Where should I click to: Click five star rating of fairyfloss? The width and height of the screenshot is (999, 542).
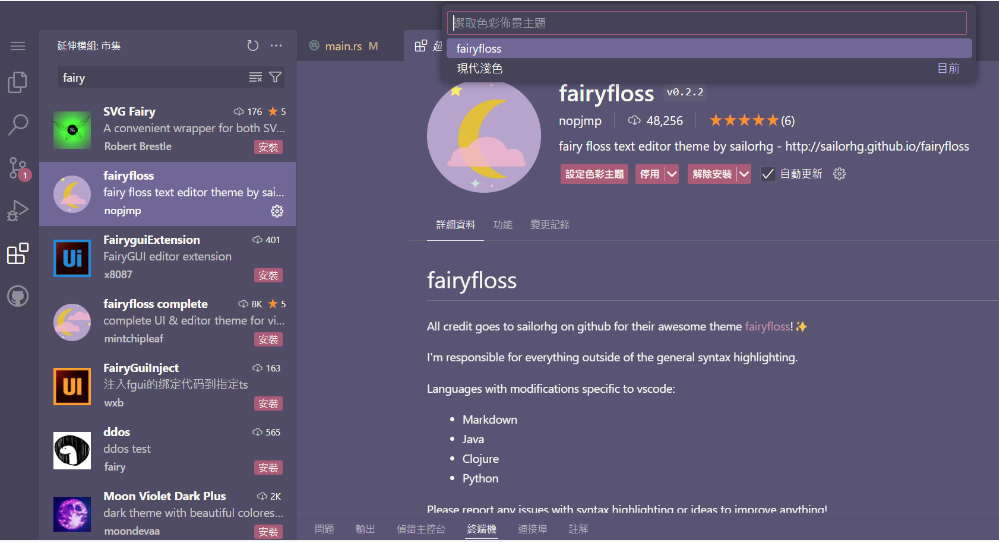[744, 120]
